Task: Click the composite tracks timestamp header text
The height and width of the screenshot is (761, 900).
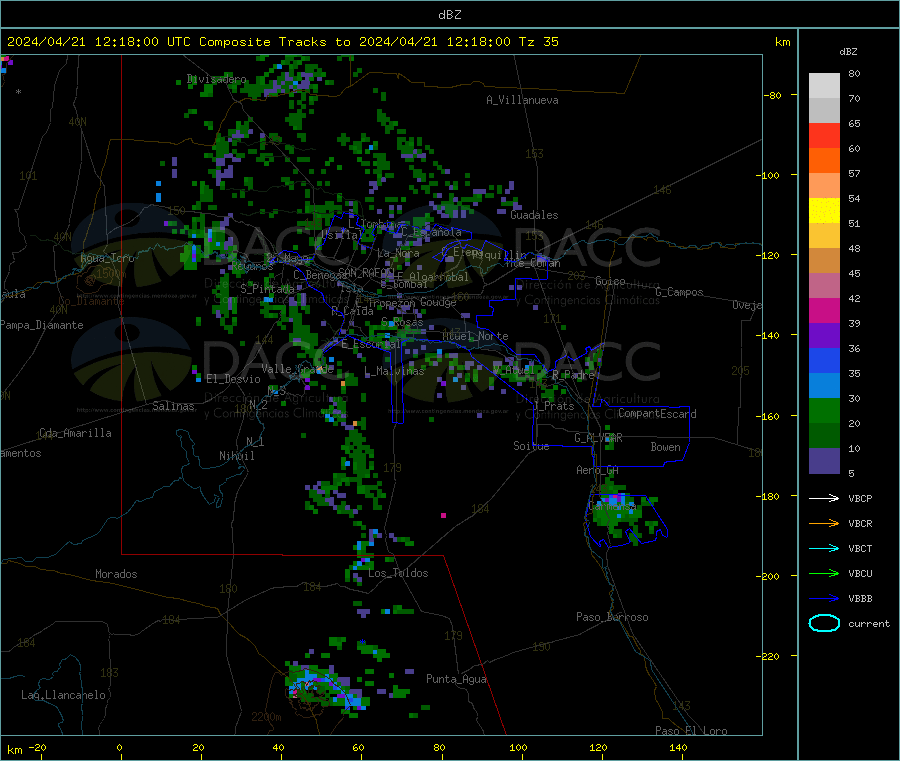Action: point(283,42)
